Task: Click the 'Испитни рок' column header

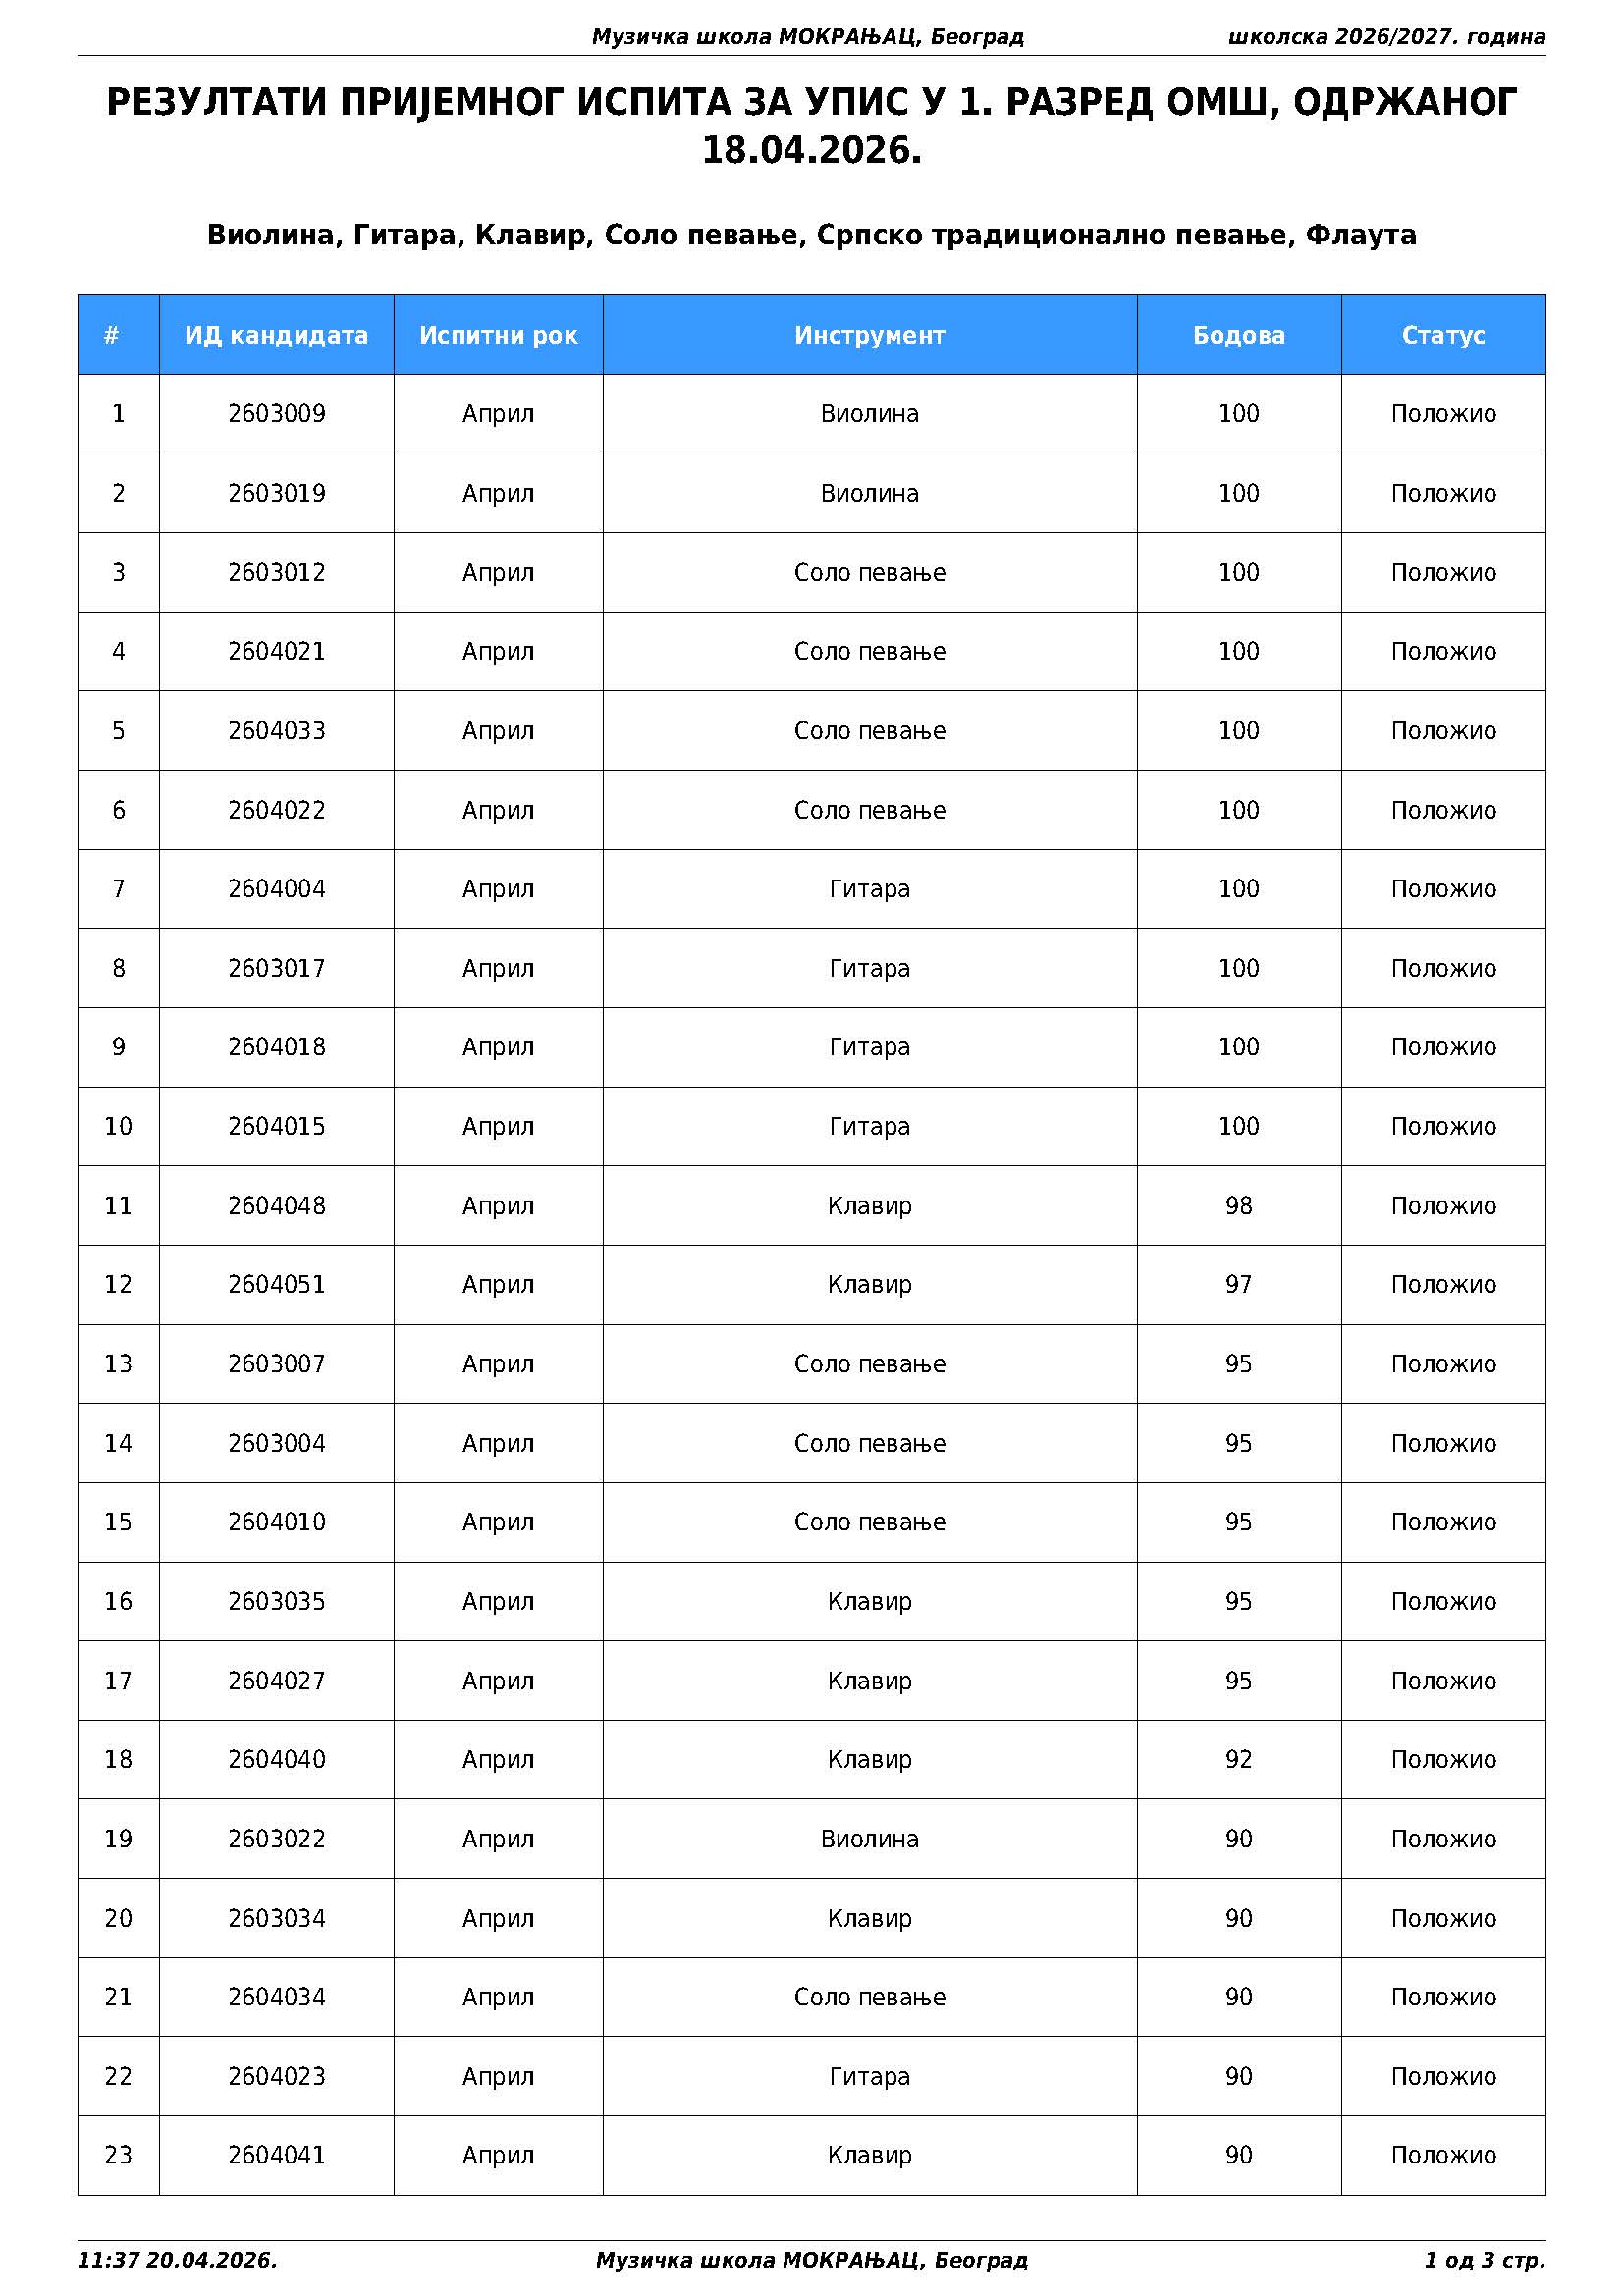Action: coord(498,335)
